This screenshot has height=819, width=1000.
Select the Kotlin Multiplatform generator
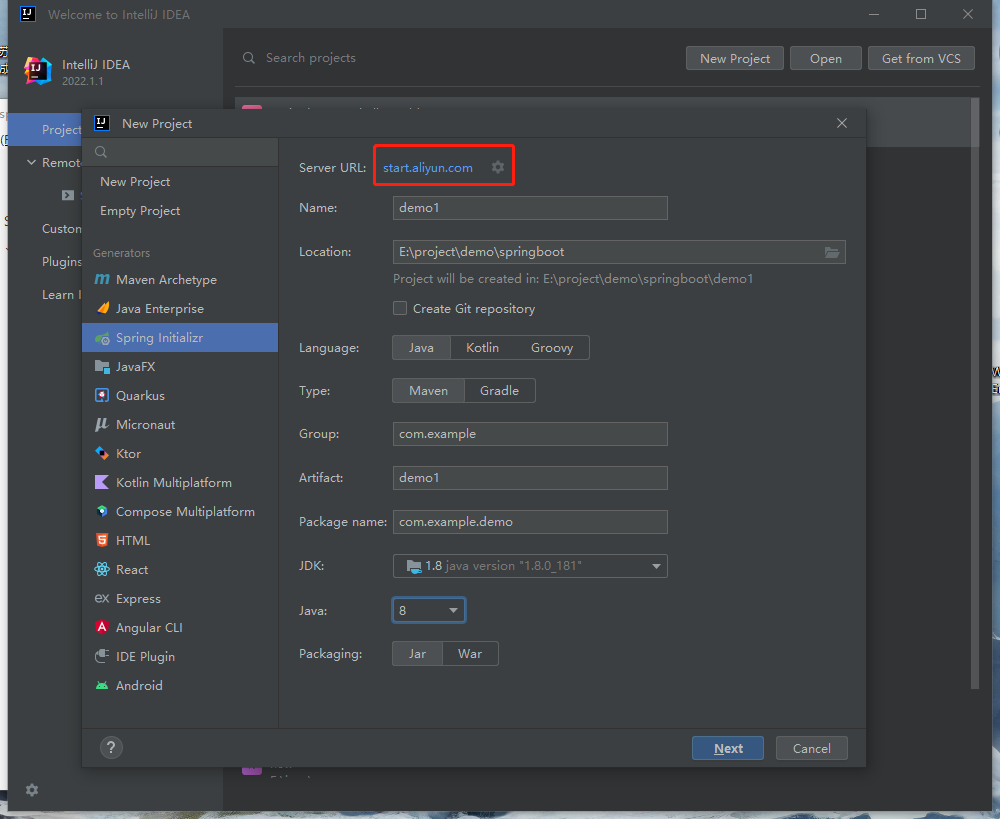pos(180,482)
